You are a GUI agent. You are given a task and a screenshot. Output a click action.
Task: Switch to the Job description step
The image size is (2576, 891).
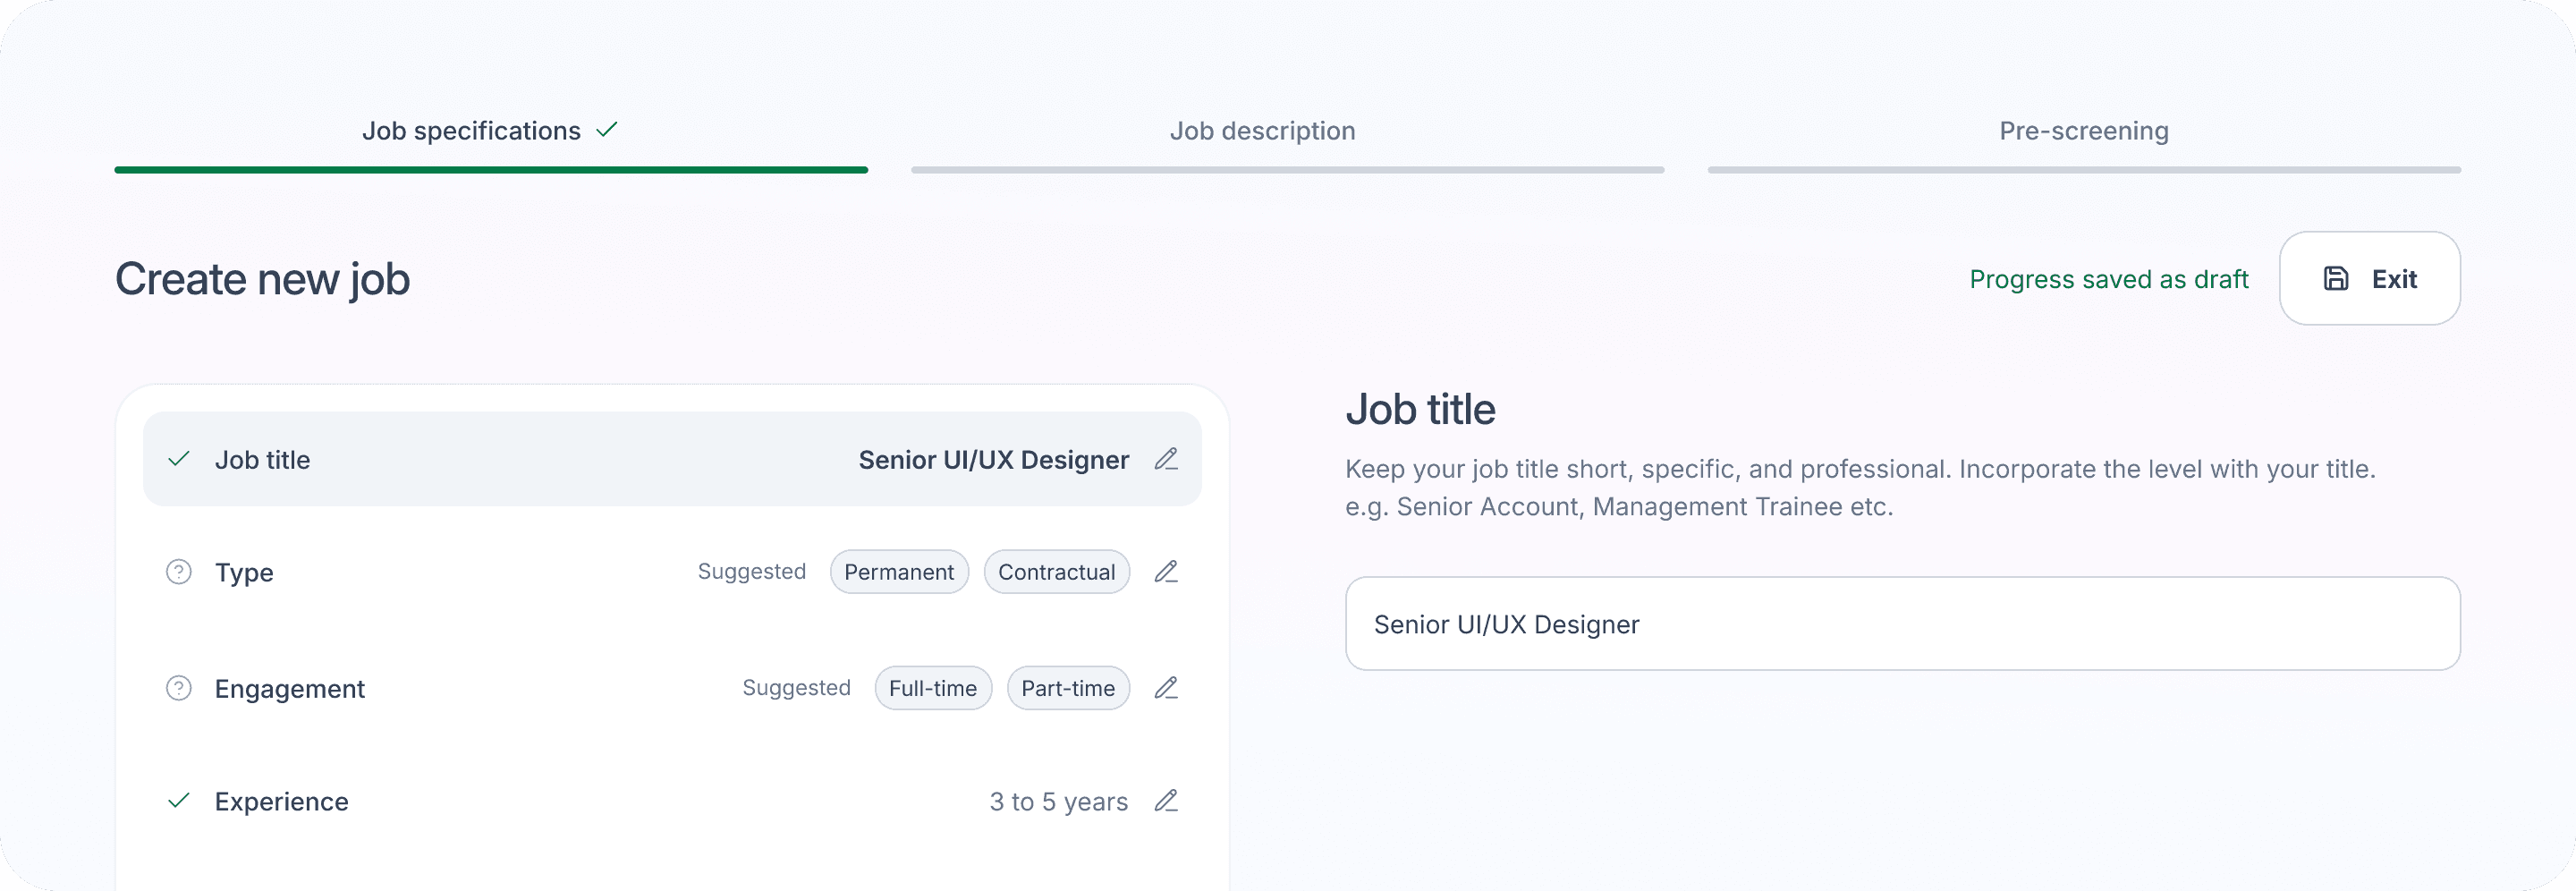[1262, 131]
